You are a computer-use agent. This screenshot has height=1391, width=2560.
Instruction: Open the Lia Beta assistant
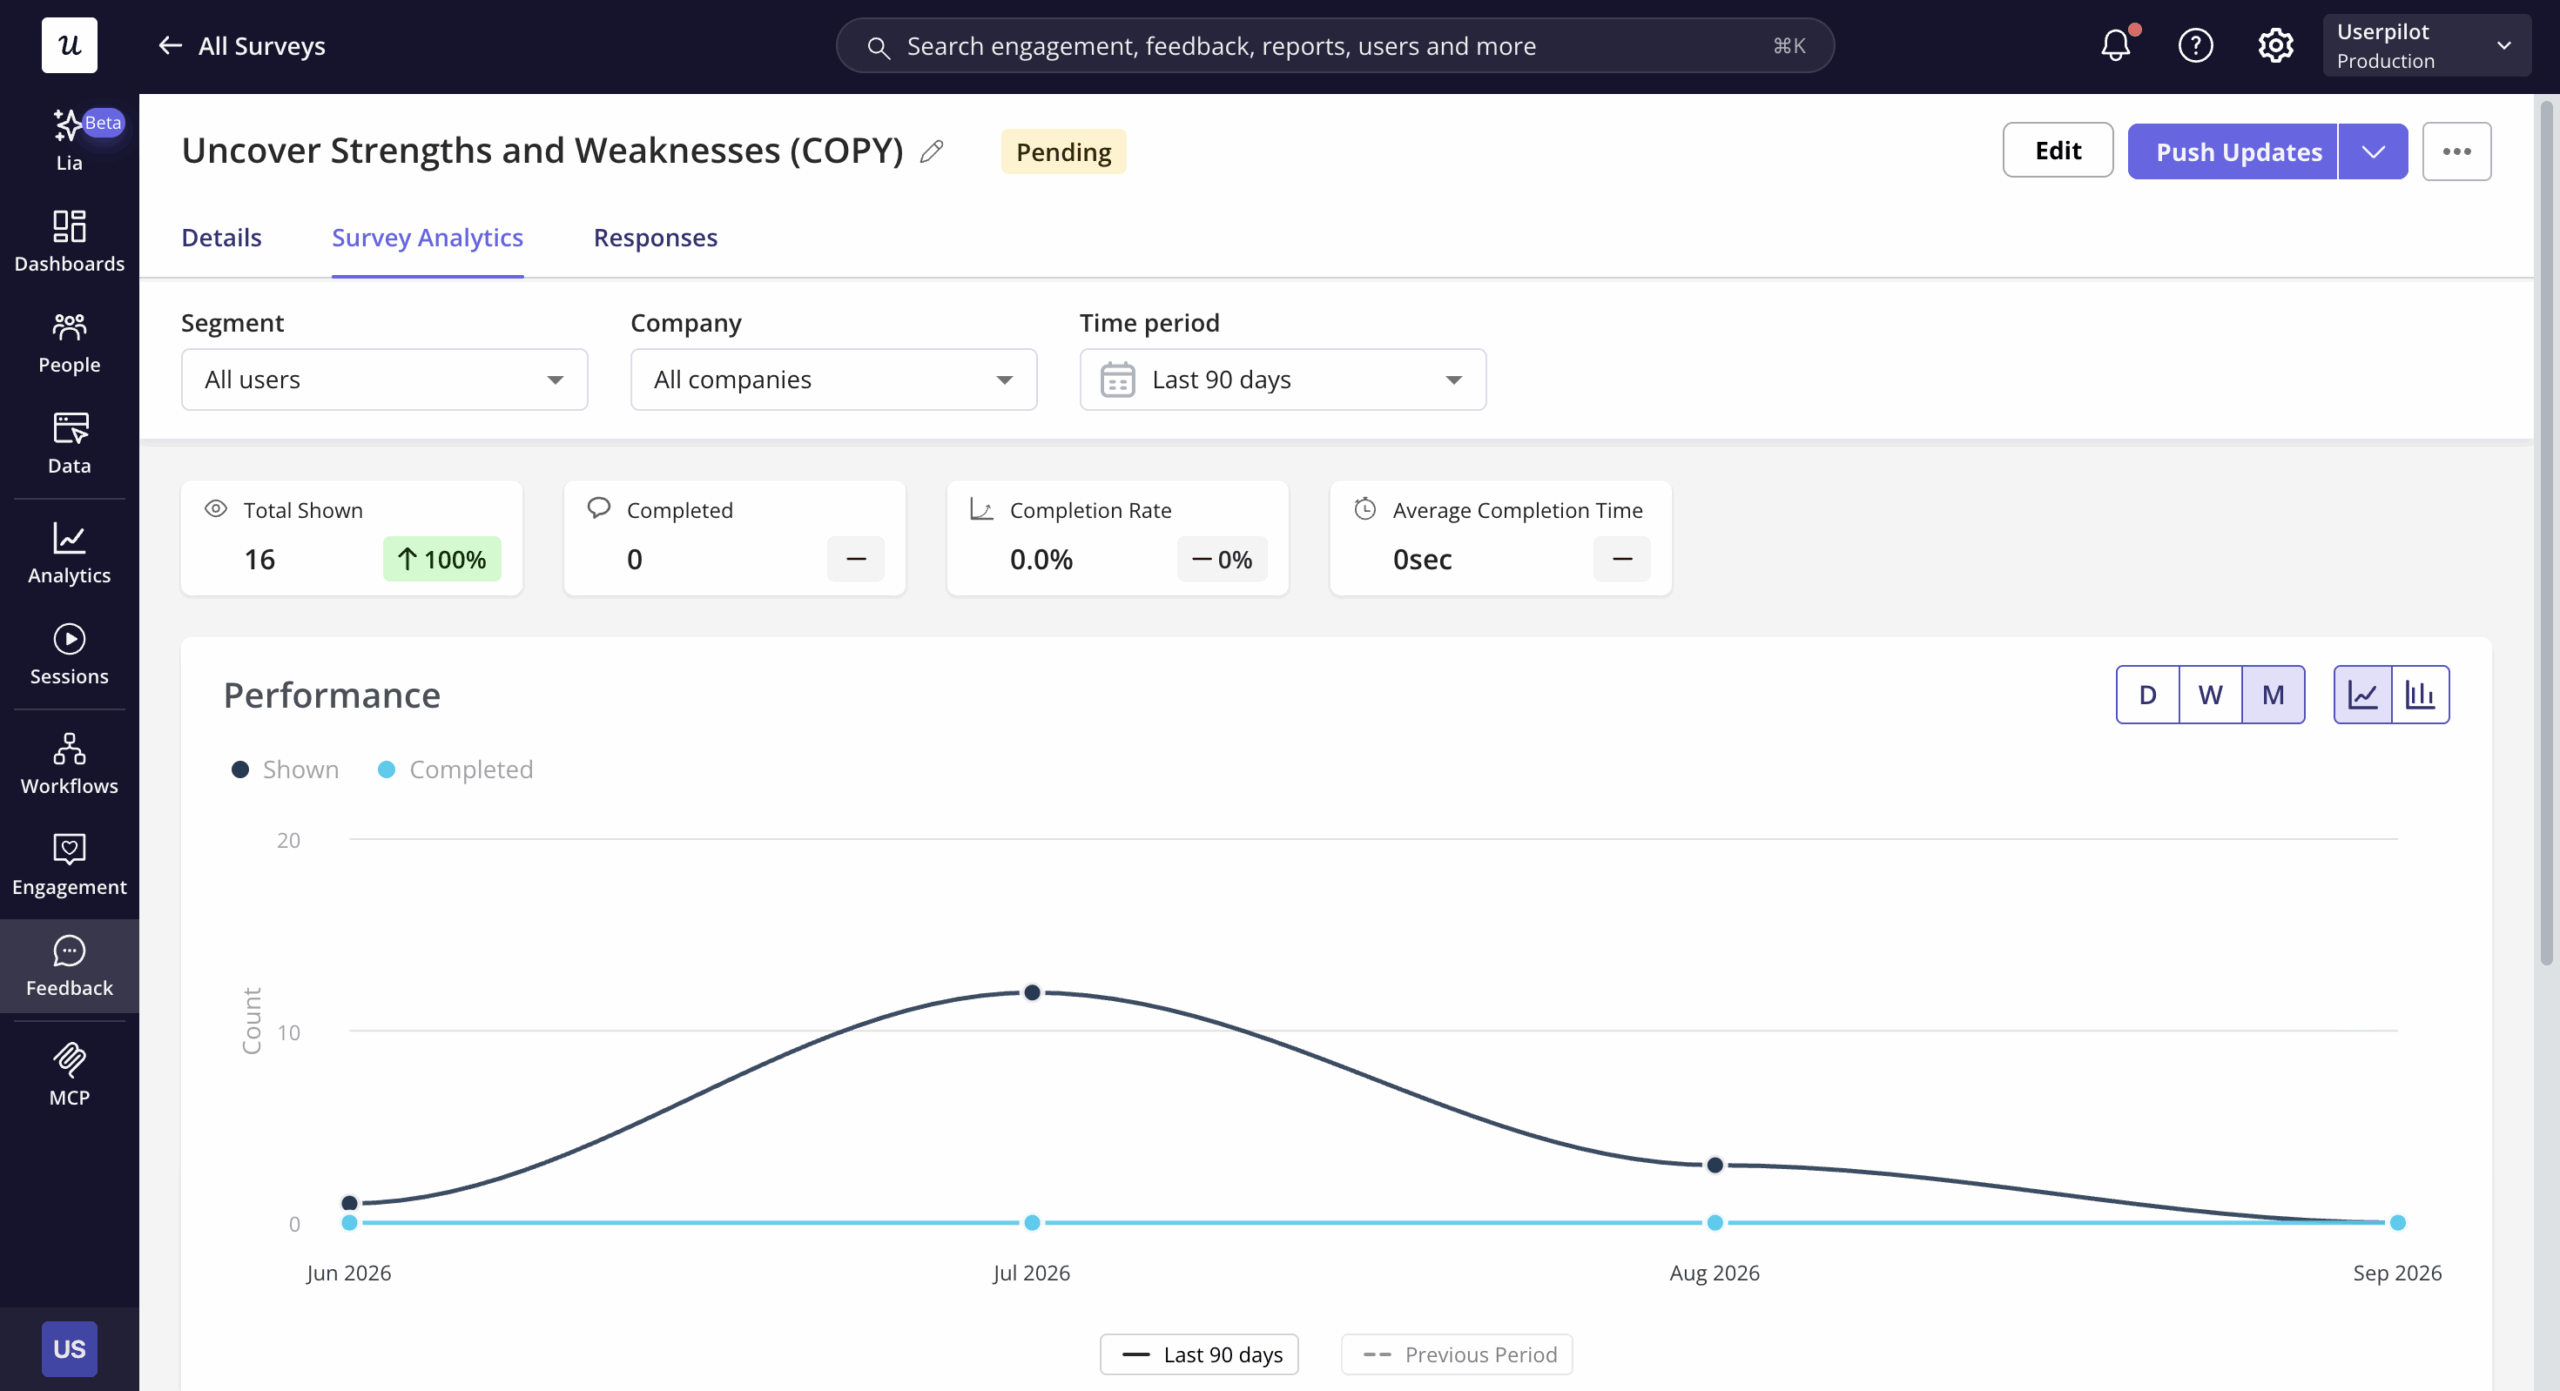pos(69,140)
